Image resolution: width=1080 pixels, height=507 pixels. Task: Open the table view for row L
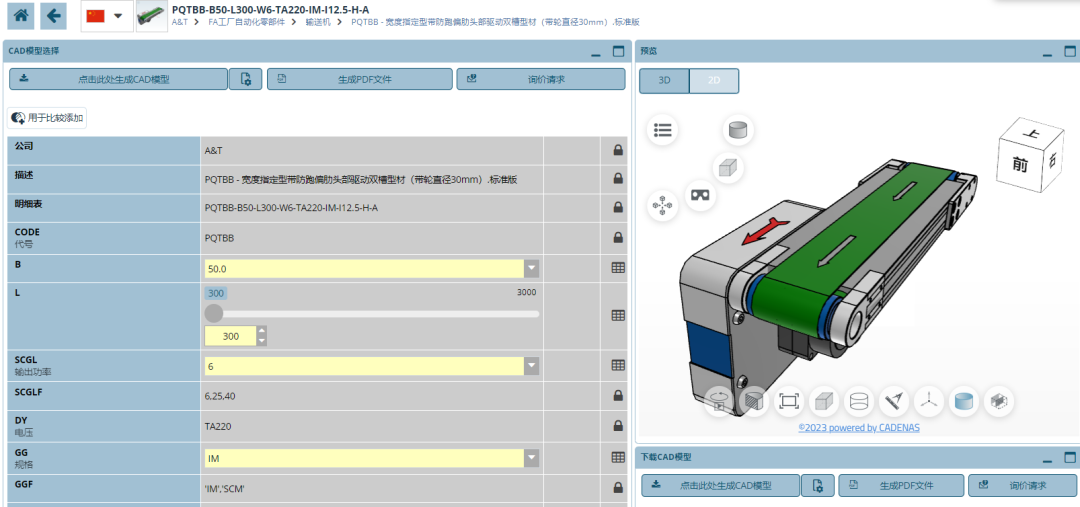pos(618,315)
